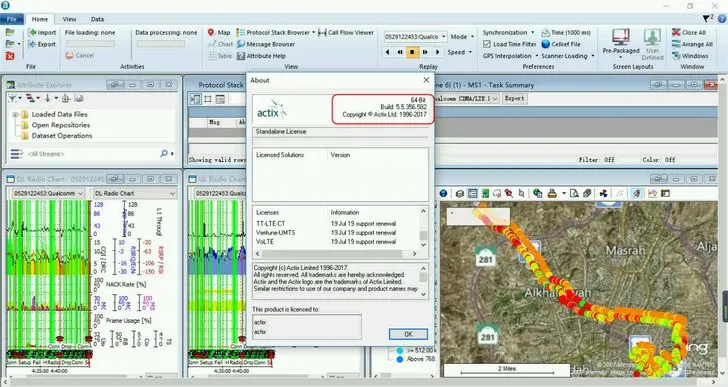The width and height of the screenshot is (728, 387).
Task: Click the print icon in map toolbar
Action: (x=552, y=193)
